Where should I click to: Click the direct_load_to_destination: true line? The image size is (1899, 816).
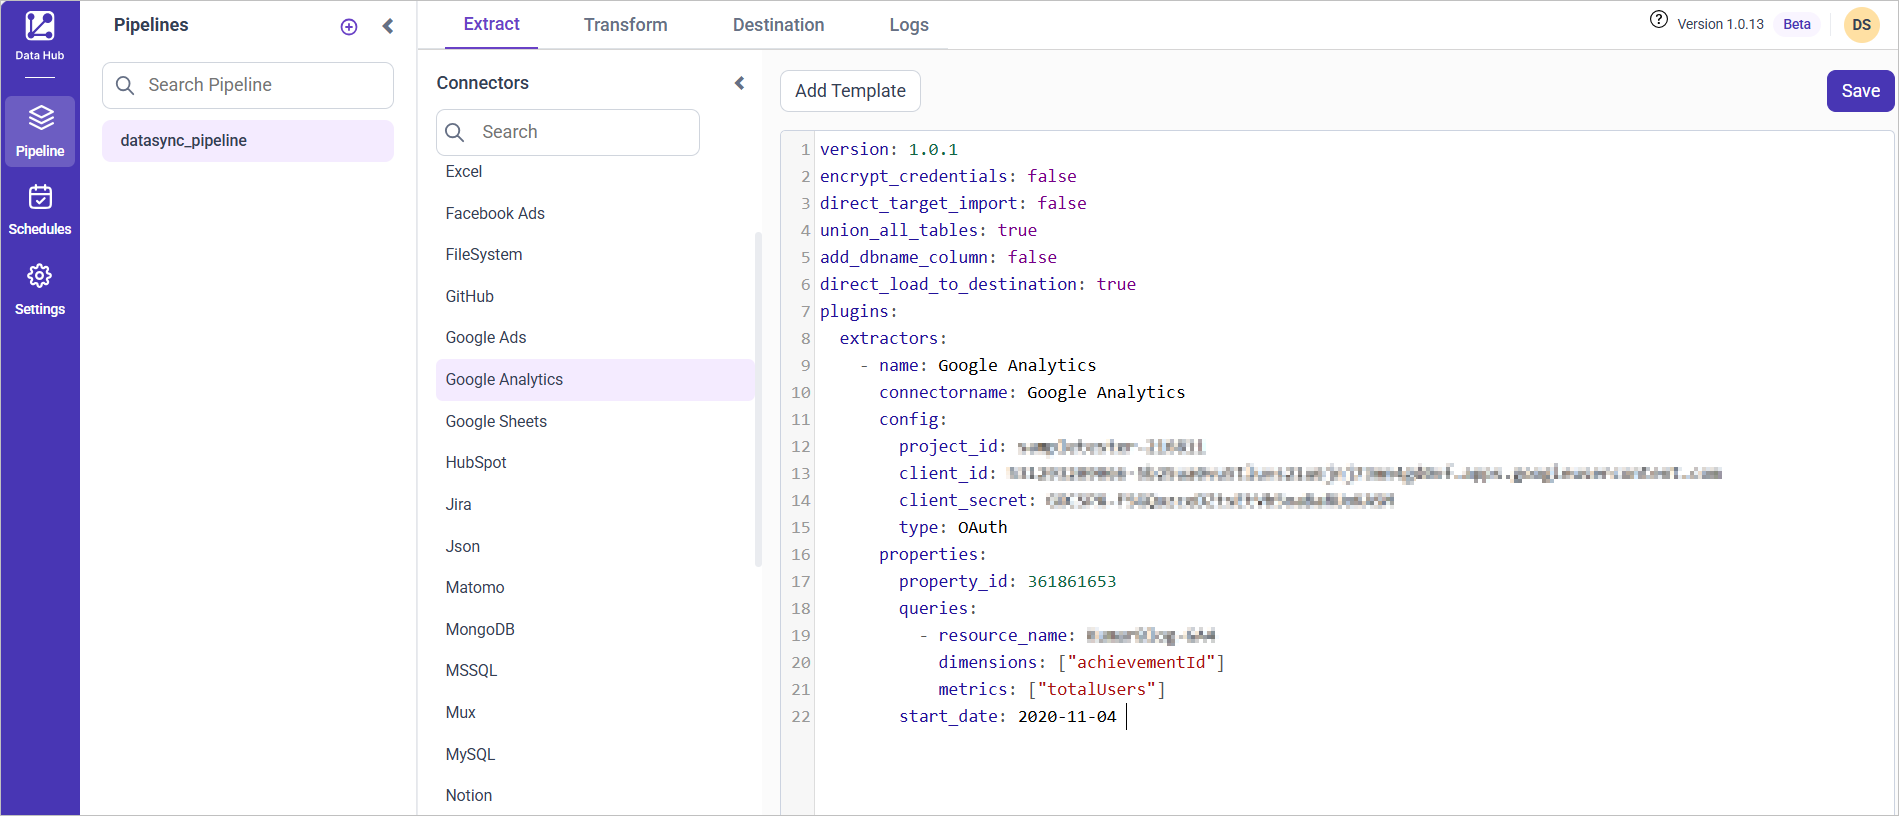(978, 285)
